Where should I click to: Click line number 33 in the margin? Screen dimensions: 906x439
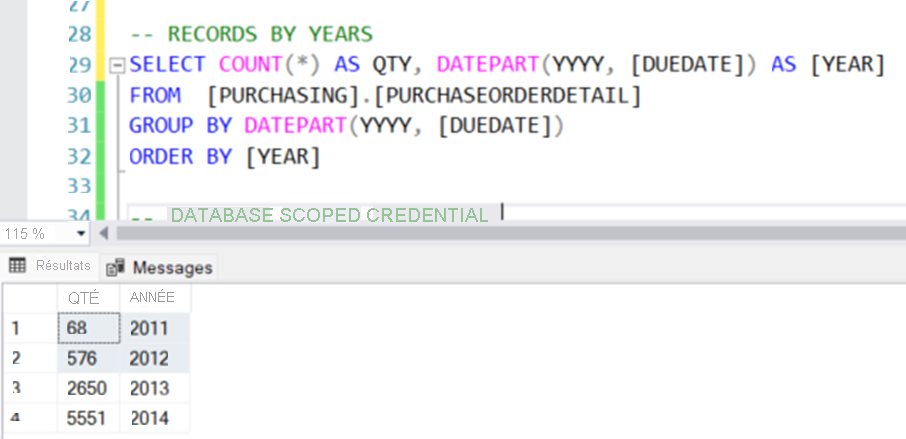tap(80, 186)
